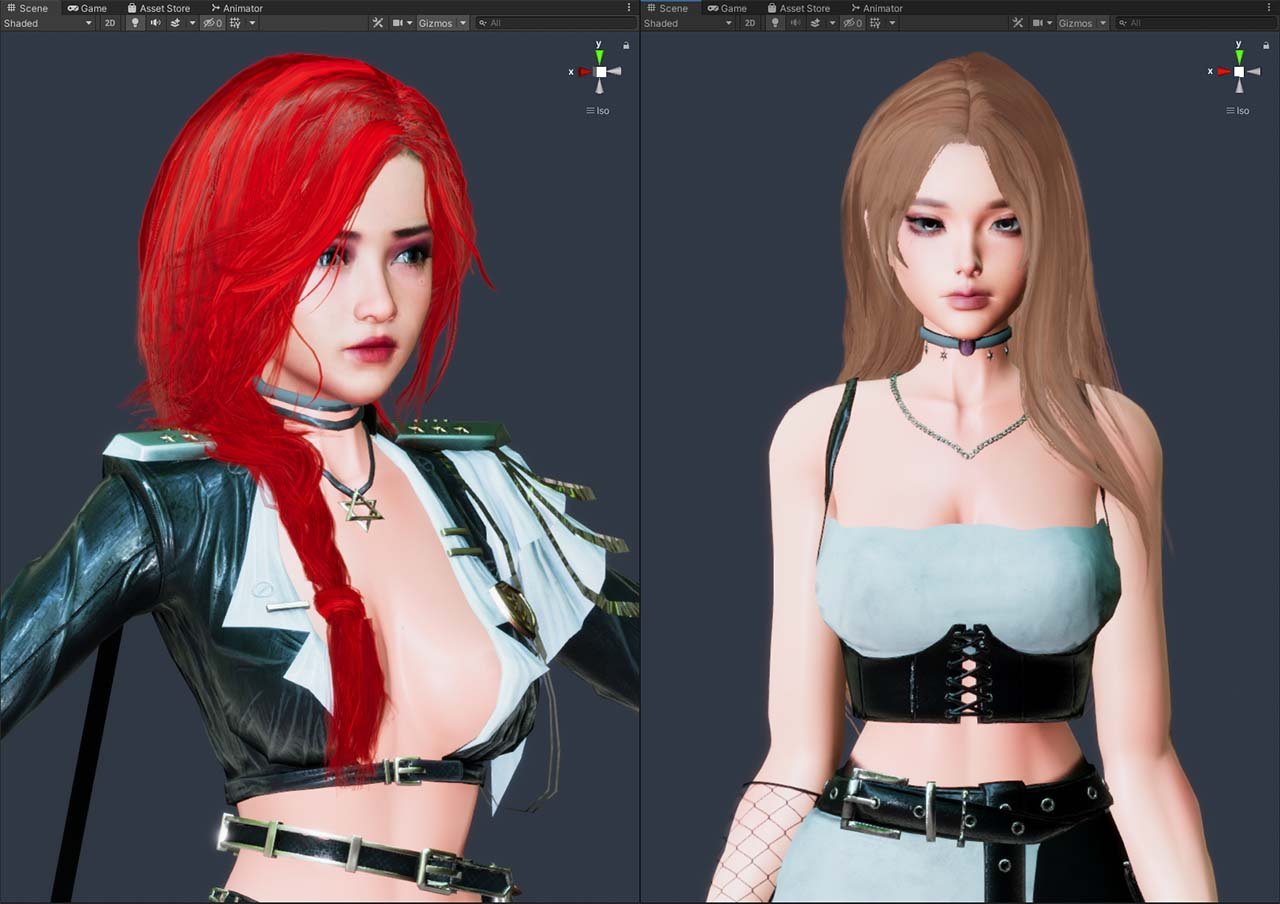Click the scene camera icon in right view
1280x904 pixels.
coord(1038,23)
